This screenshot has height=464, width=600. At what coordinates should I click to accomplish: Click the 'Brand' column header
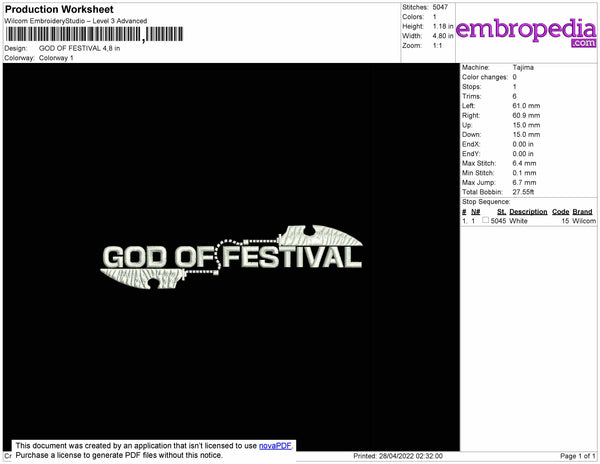pyautogui.click(x=582, y=212)
